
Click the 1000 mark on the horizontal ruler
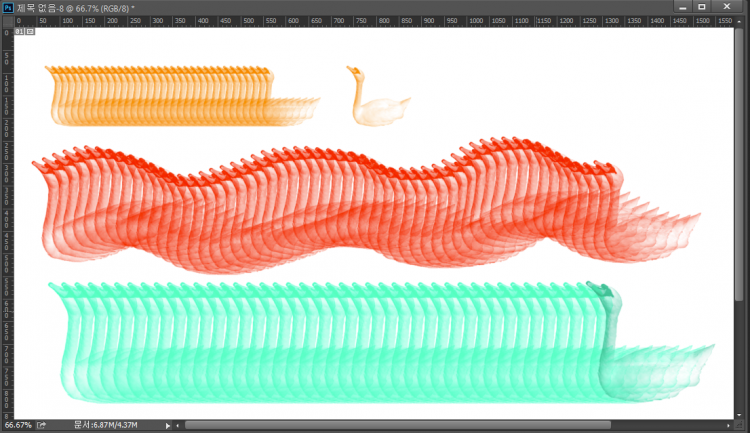(476, 21)
